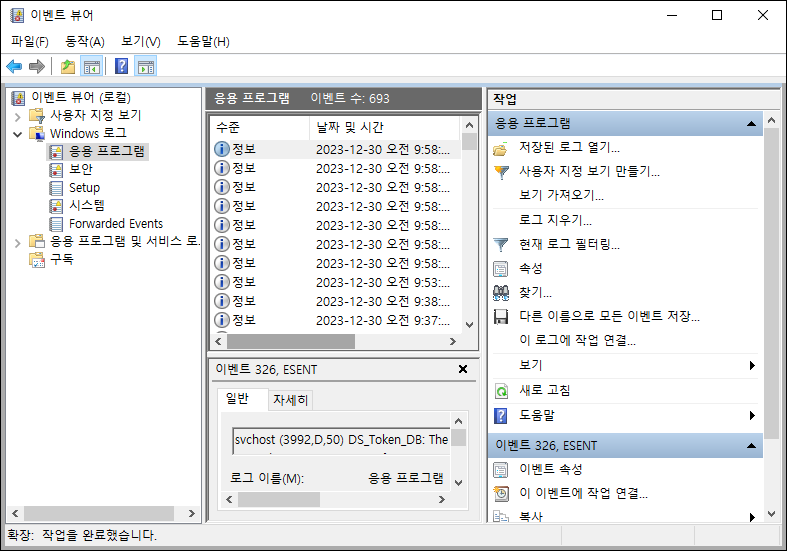
Task: Select Windows 로그 folder
Action: tap(88, 133)
